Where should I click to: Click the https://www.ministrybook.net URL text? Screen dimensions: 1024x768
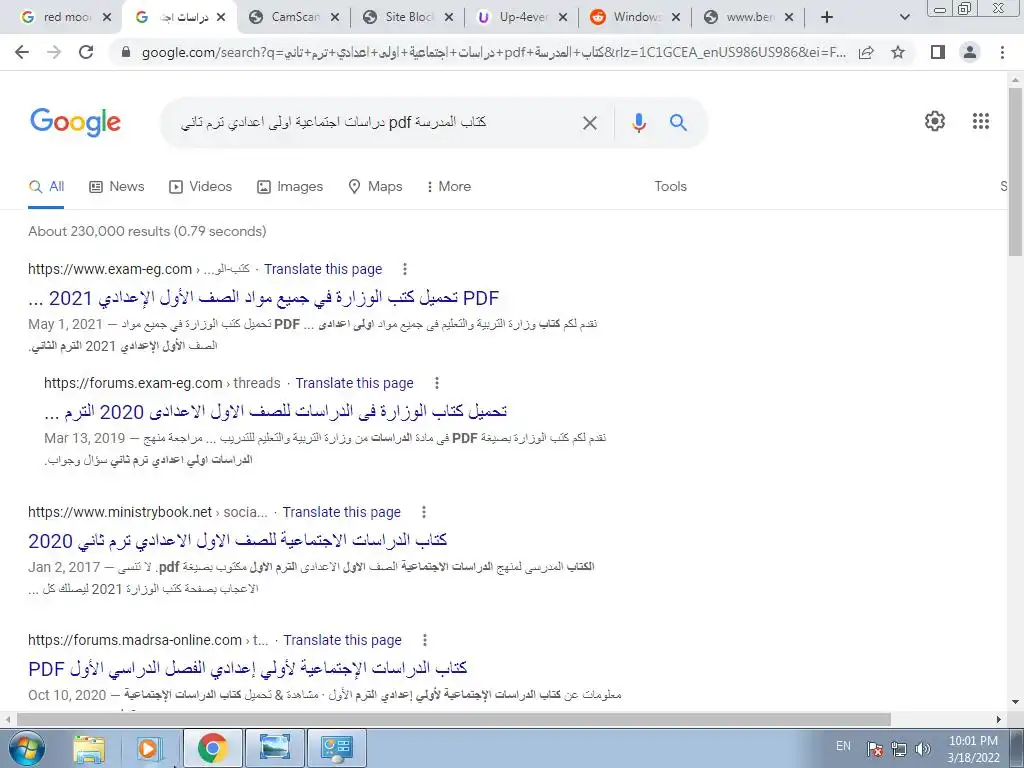[120, 512]
